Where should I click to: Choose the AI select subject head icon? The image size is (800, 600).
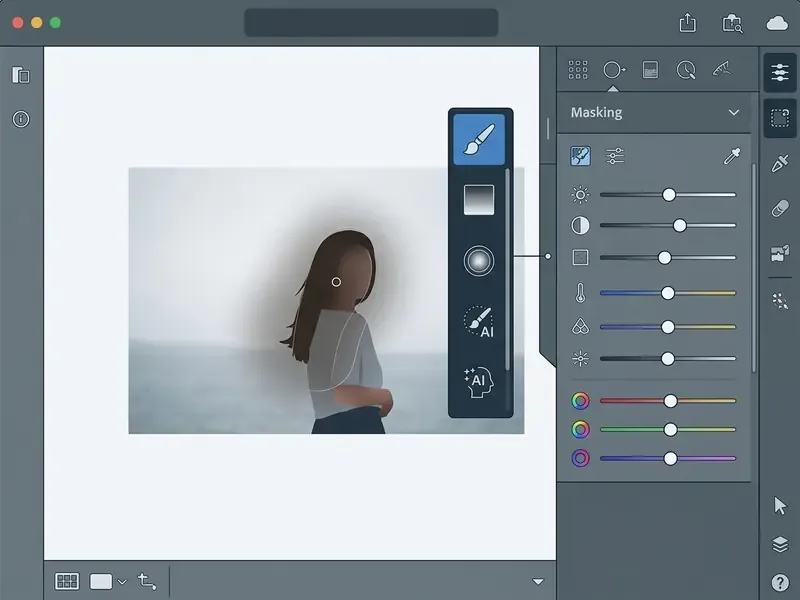[479, 382]
